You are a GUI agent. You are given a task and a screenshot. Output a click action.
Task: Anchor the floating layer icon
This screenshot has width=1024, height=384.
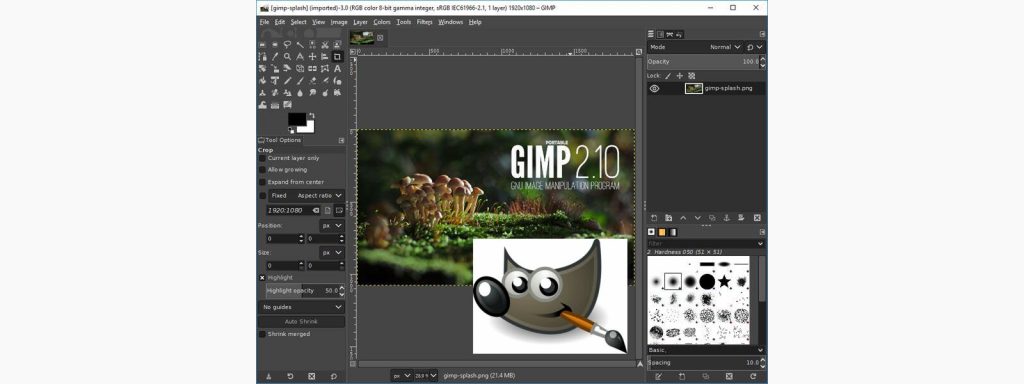(x=727, y=218)
